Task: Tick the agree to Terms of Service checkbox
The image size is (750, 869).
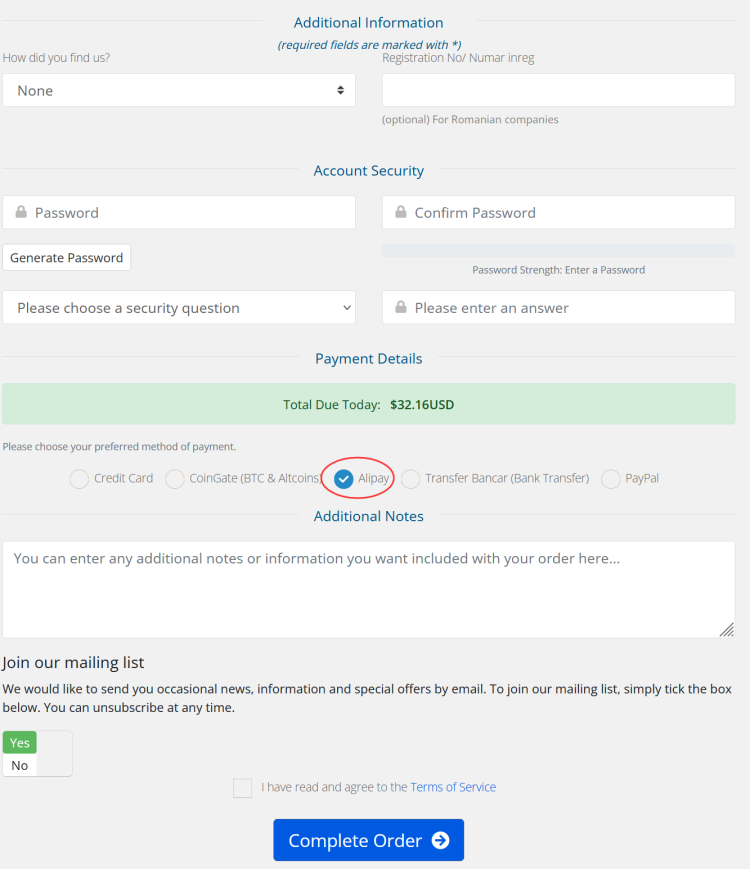Action: point(242,788)
